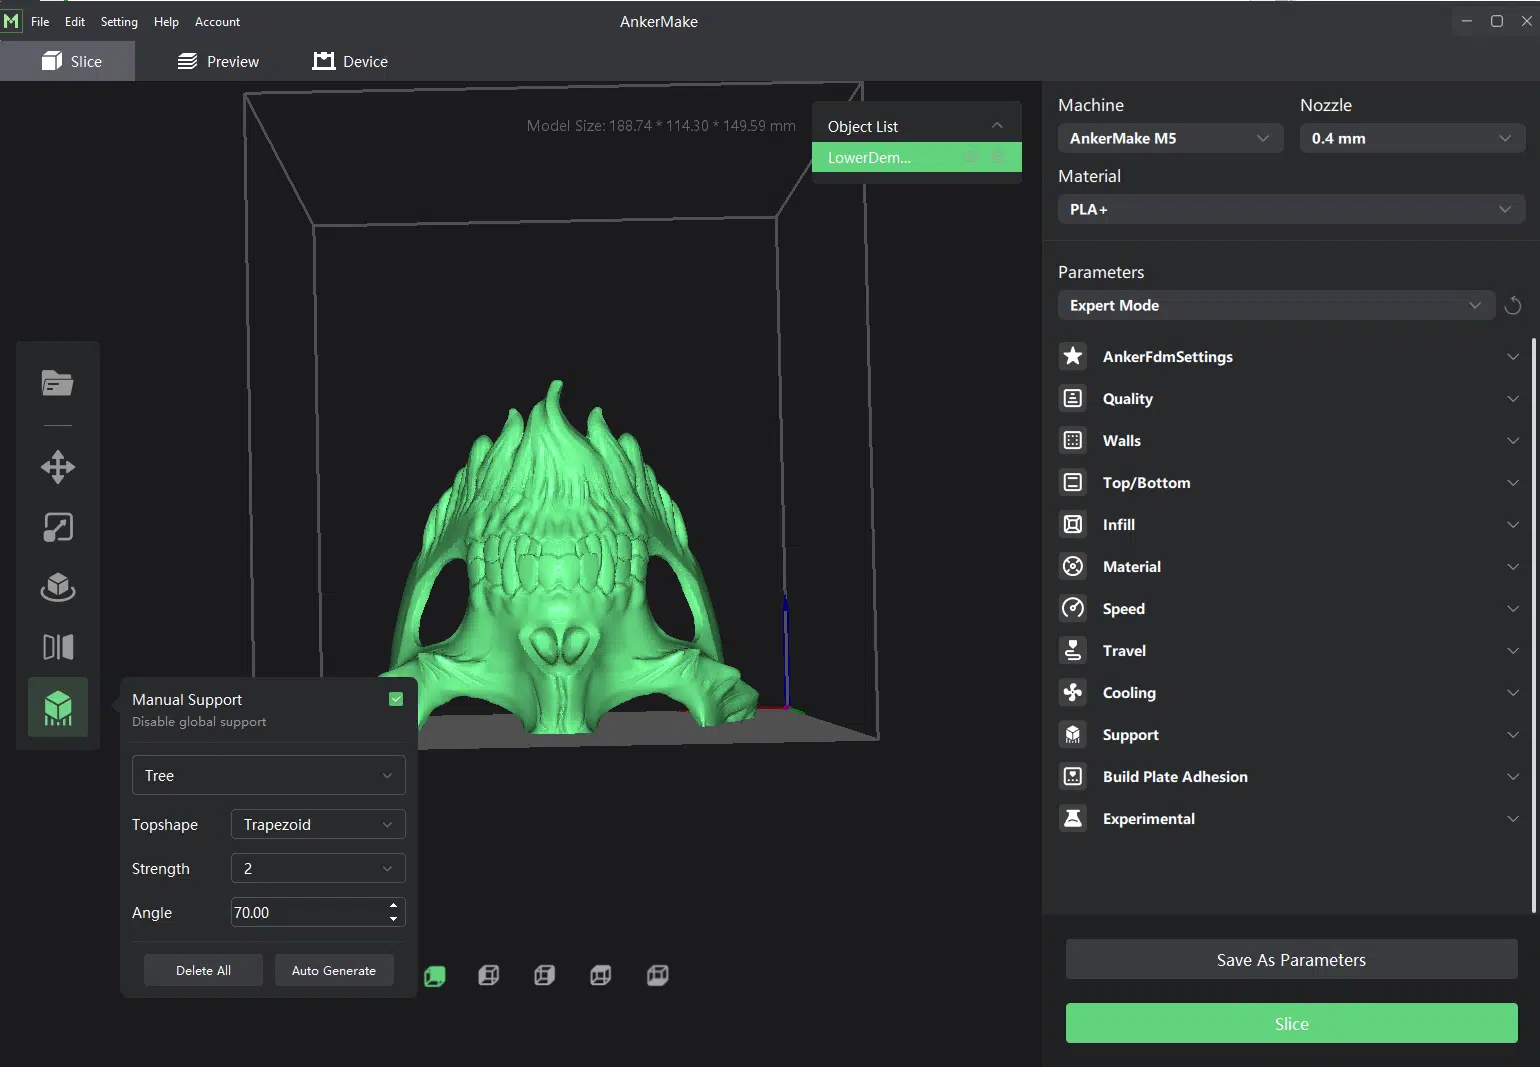Open the Account menu
The width and height of the screenshot is (1540, 1067).
tap(217, 21)
